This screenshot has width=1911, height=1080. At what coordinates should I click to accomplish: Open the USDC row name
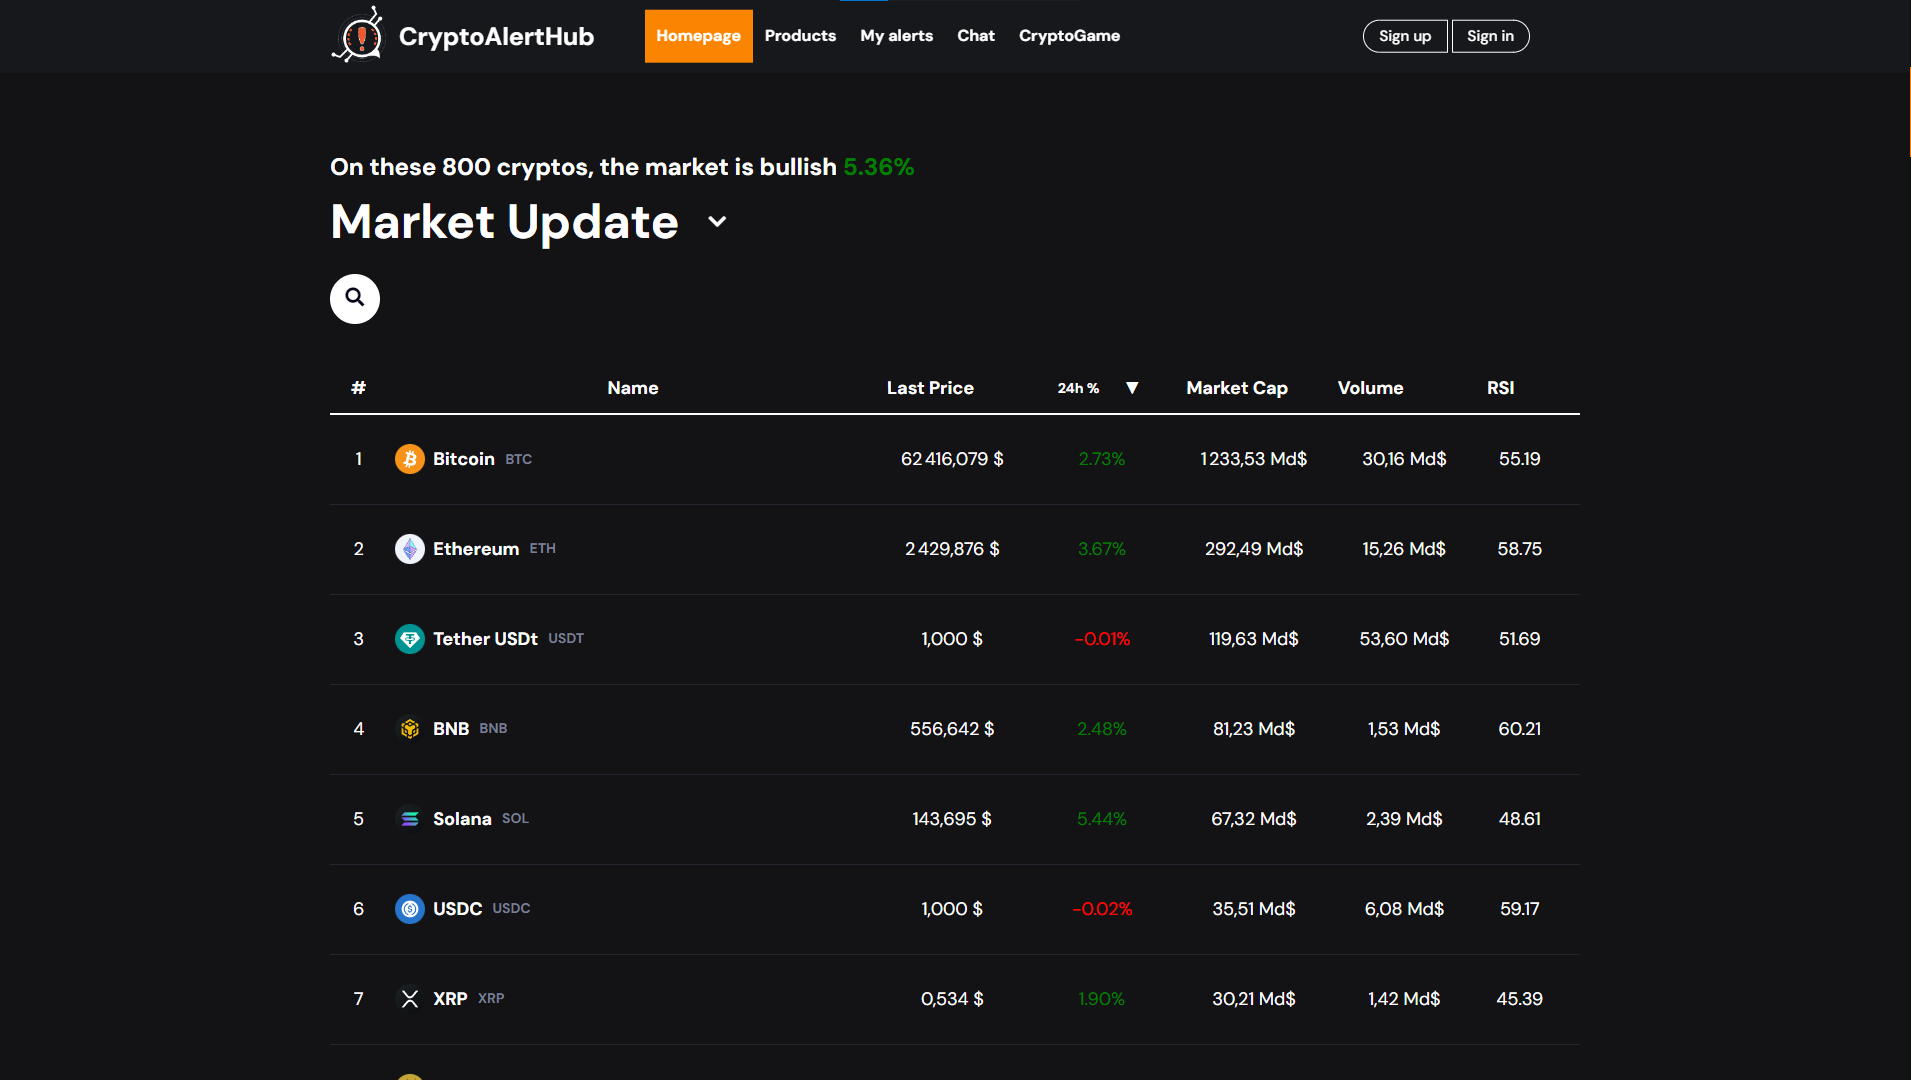tap(458, 909)
